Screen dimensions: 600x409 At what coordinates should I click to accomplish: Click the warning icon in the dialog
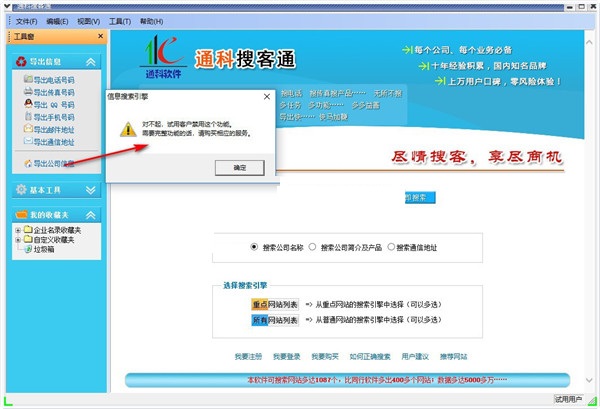(128, 129)
